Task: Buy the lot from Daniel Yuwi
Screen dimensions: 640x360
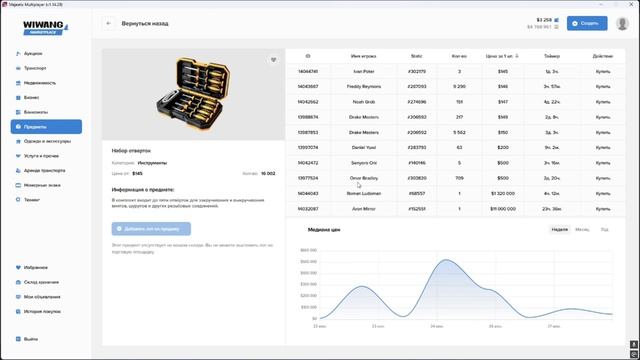Action: [602, 148]
